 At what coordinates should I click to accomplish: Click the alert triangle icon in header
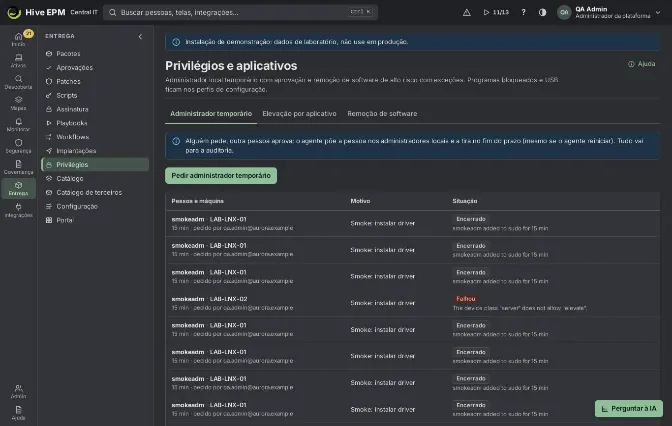(467, 12)
